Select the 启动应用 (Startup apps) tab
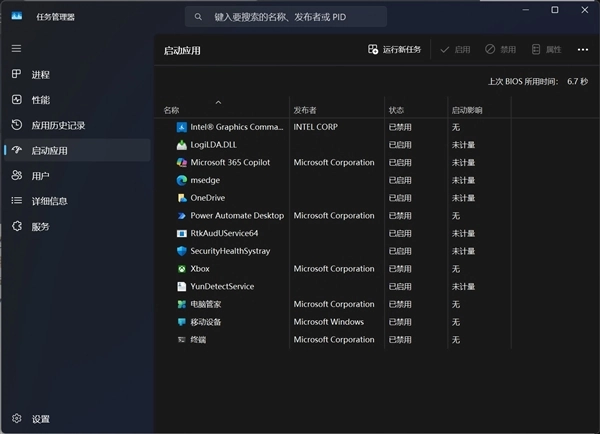This screenshot has width=600, height=434. coord(50,151)
